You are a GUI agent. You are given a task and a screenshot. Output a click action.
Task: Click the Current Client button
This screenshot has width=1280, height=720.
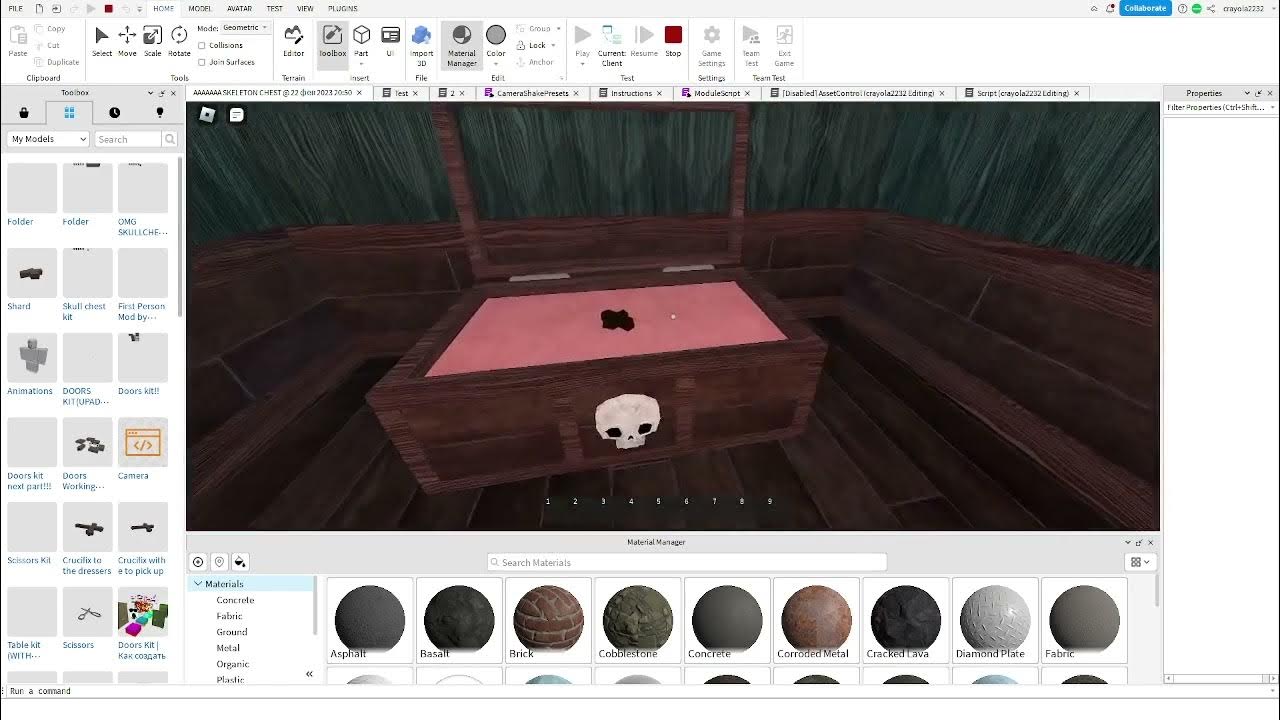612,46
